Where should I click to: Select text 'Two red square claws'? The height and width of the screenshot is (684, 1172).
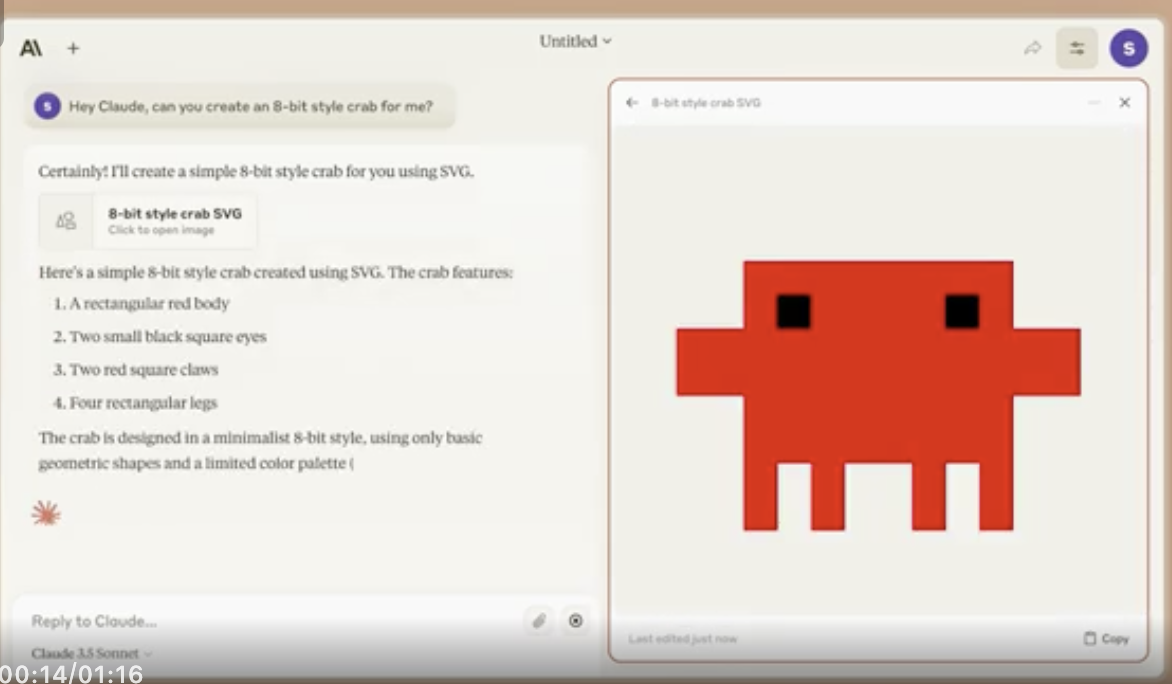pyautogui.click(x=144, y=369)
